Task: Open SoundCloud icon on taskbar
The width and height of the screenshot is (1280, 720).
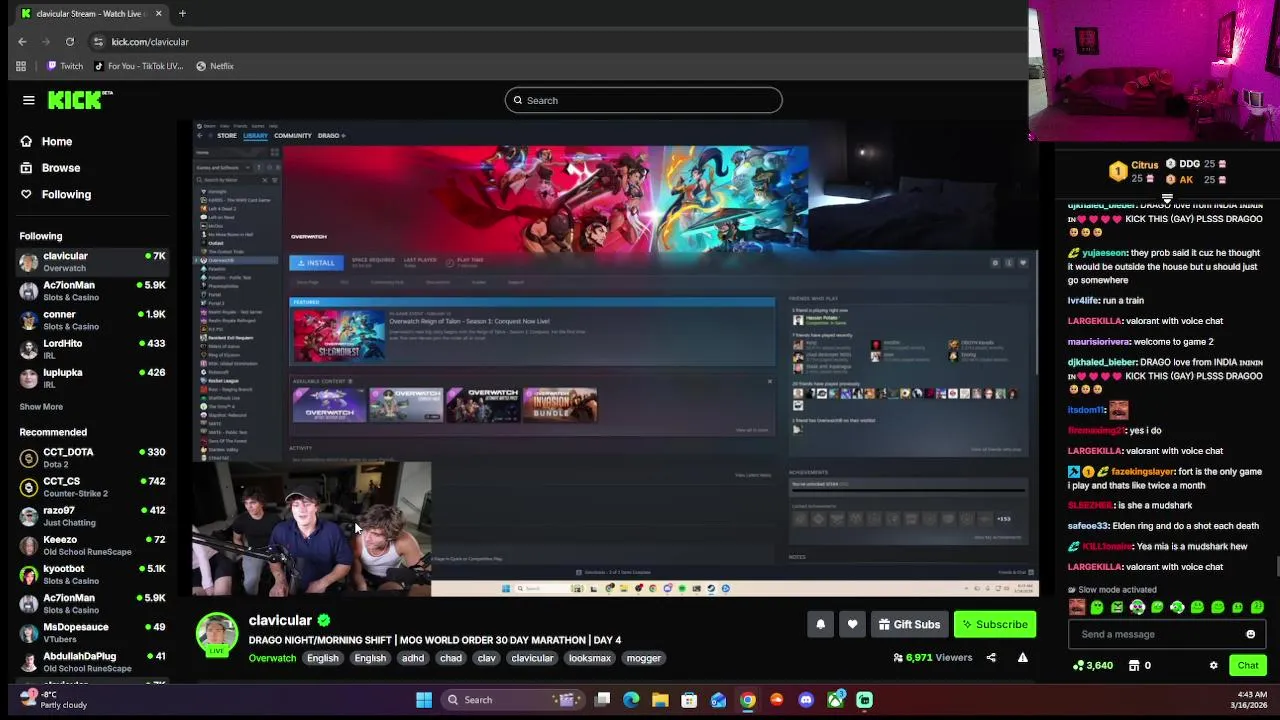Action: tap(777, 700)
